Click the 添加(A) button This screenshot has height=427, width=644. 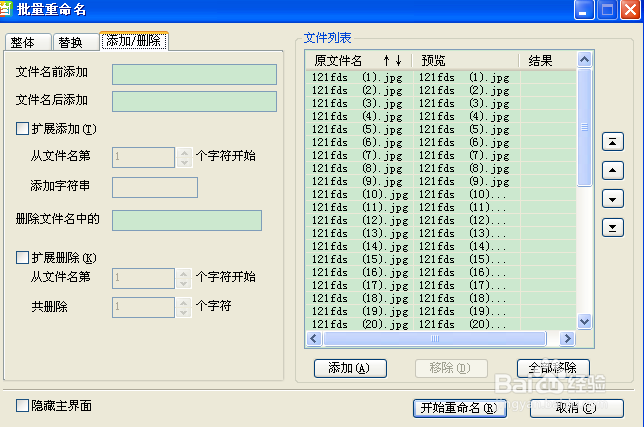350,368
